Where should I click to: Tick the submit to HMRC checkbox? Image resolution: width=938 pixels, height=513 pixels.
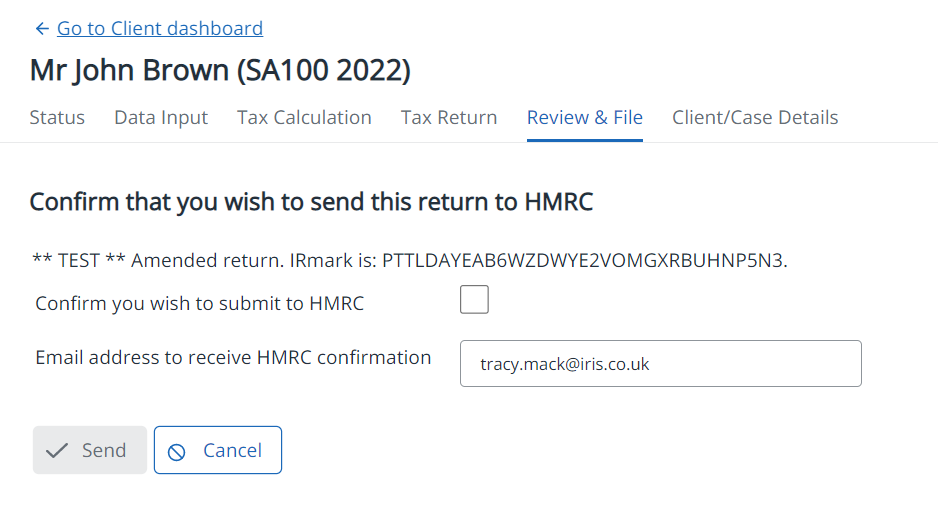point(474,299)
